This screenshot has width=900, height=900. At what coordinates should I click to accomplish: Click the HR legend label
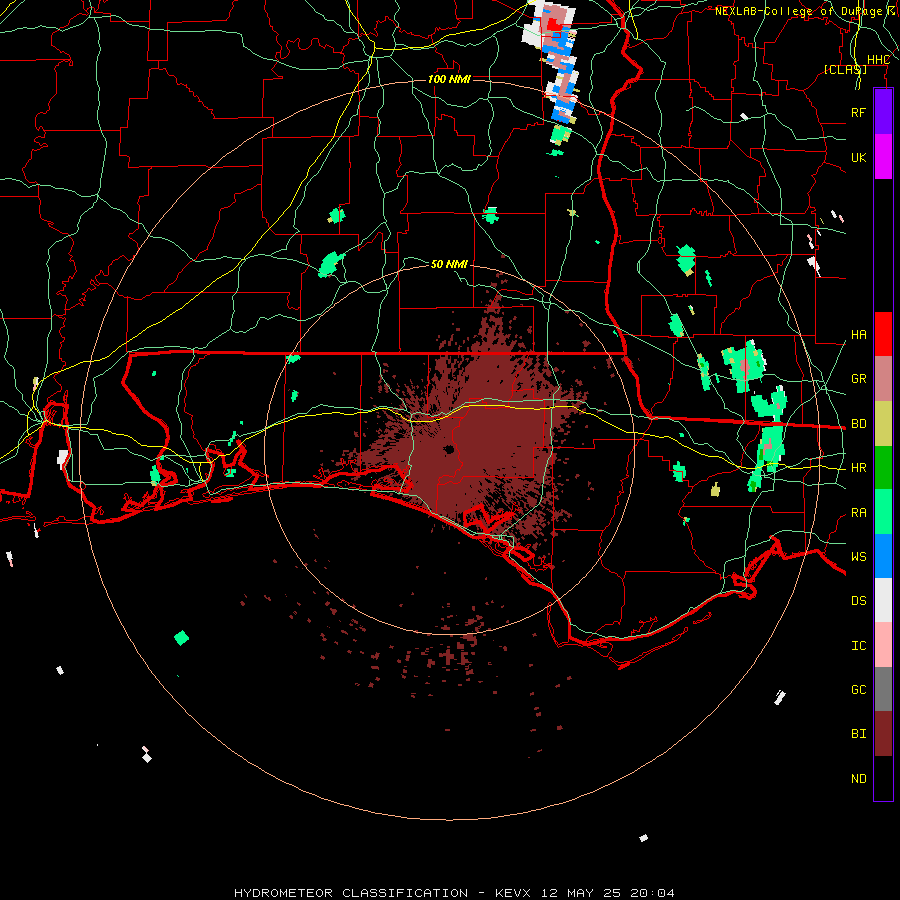coord(859,468)
